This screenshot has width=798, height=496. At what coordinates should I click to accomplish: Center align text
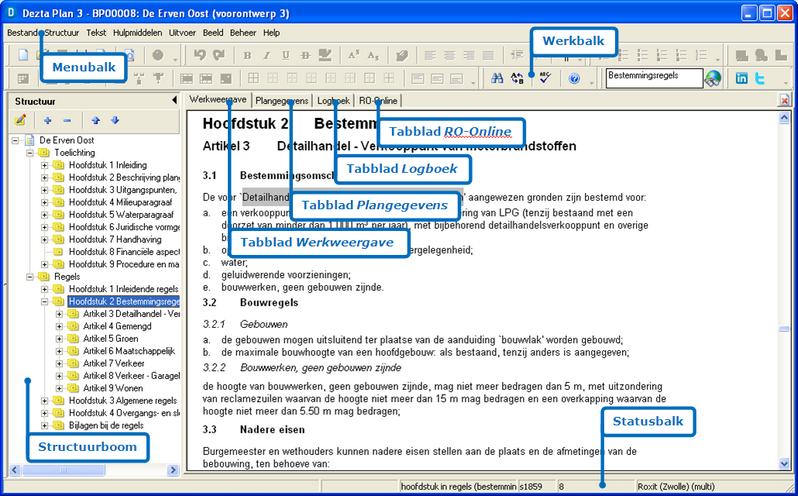click(450, 55)
